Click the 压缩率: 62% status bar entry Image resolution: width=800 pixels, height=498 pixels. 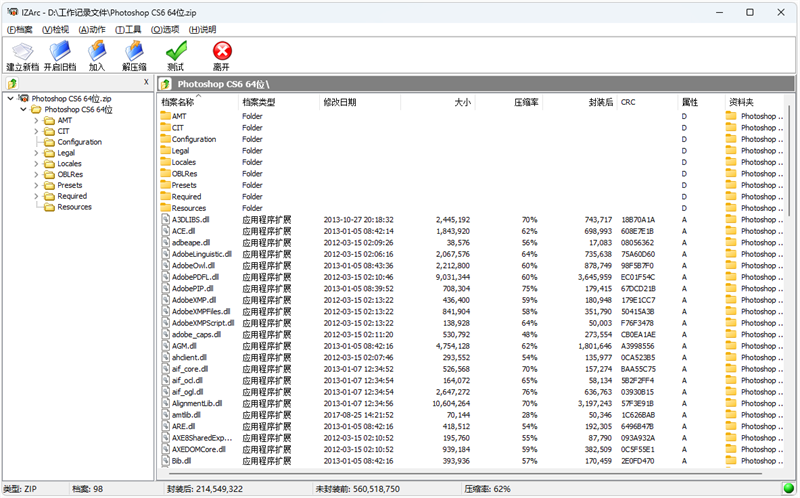[x=487, y=489]
